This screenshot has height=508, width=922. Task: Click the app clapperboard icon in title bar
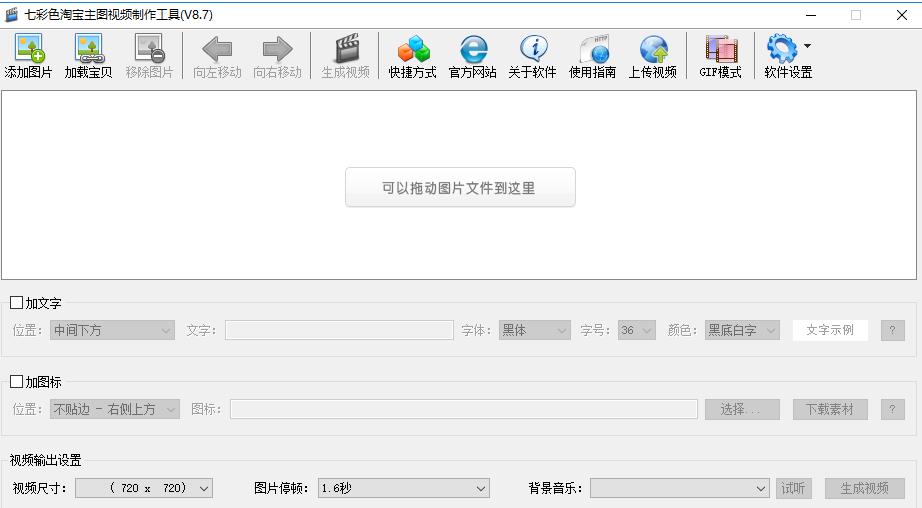point(11,15)
